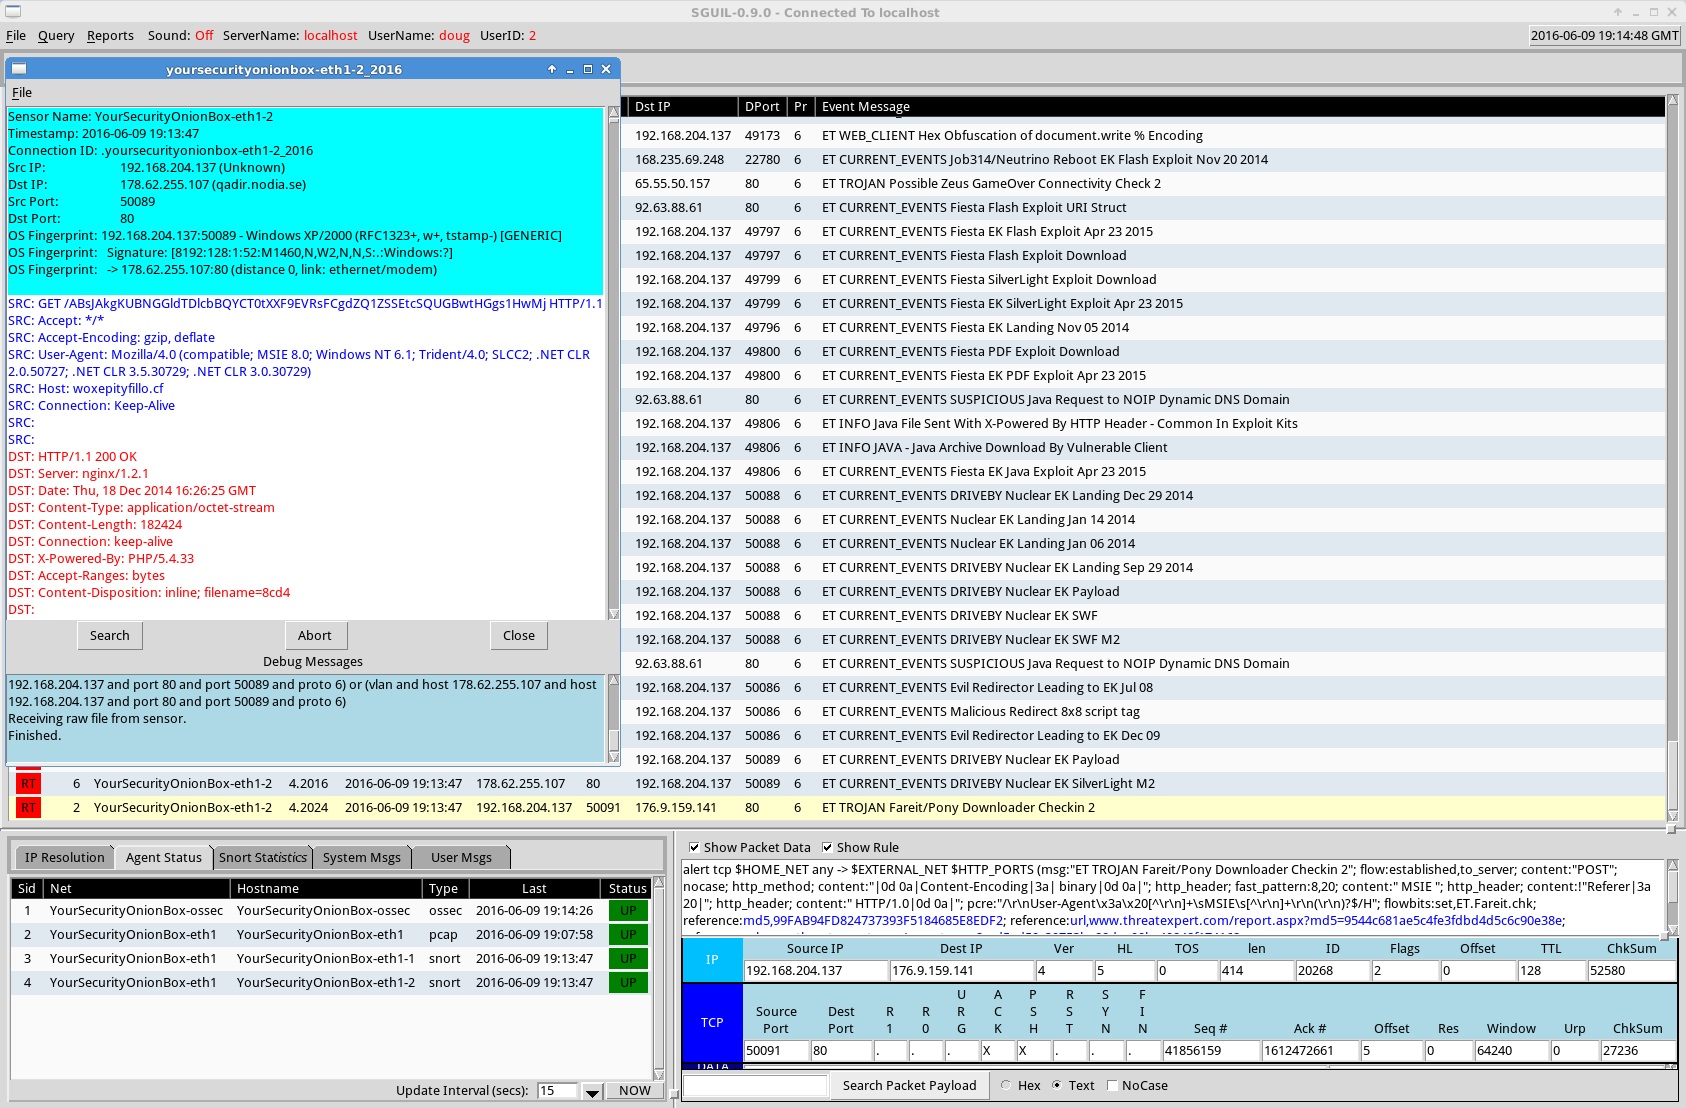Viewport: 1686px width, 1108px height.
Task: Uncheck Show Rule
Action: 827,847
